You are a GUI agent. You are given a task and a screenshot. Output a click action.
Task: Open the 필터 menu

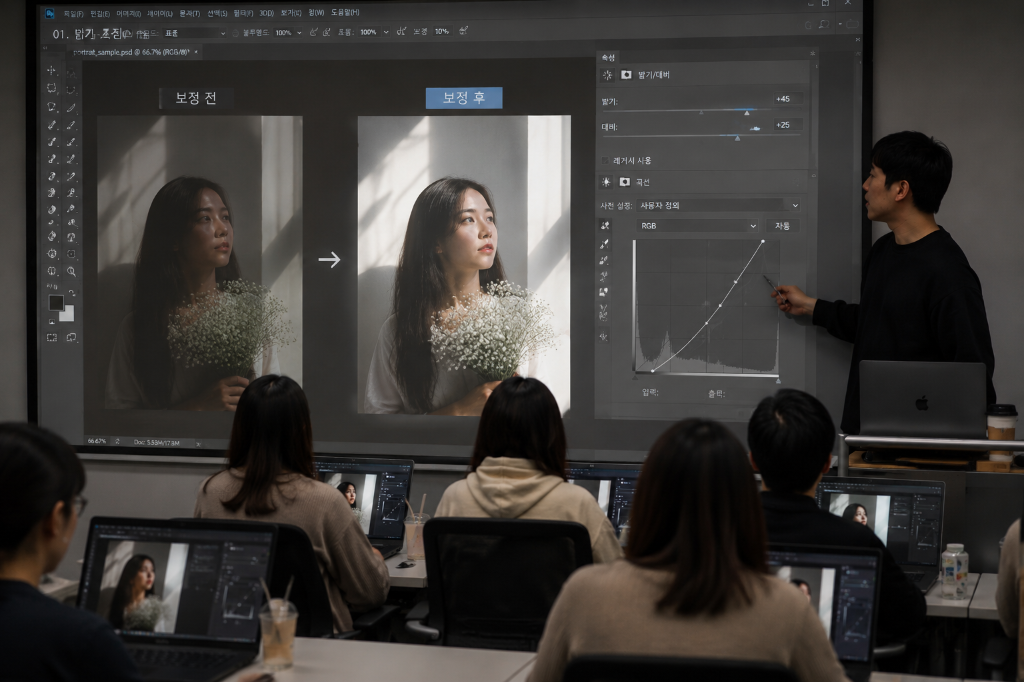click(x=243, y=13)
